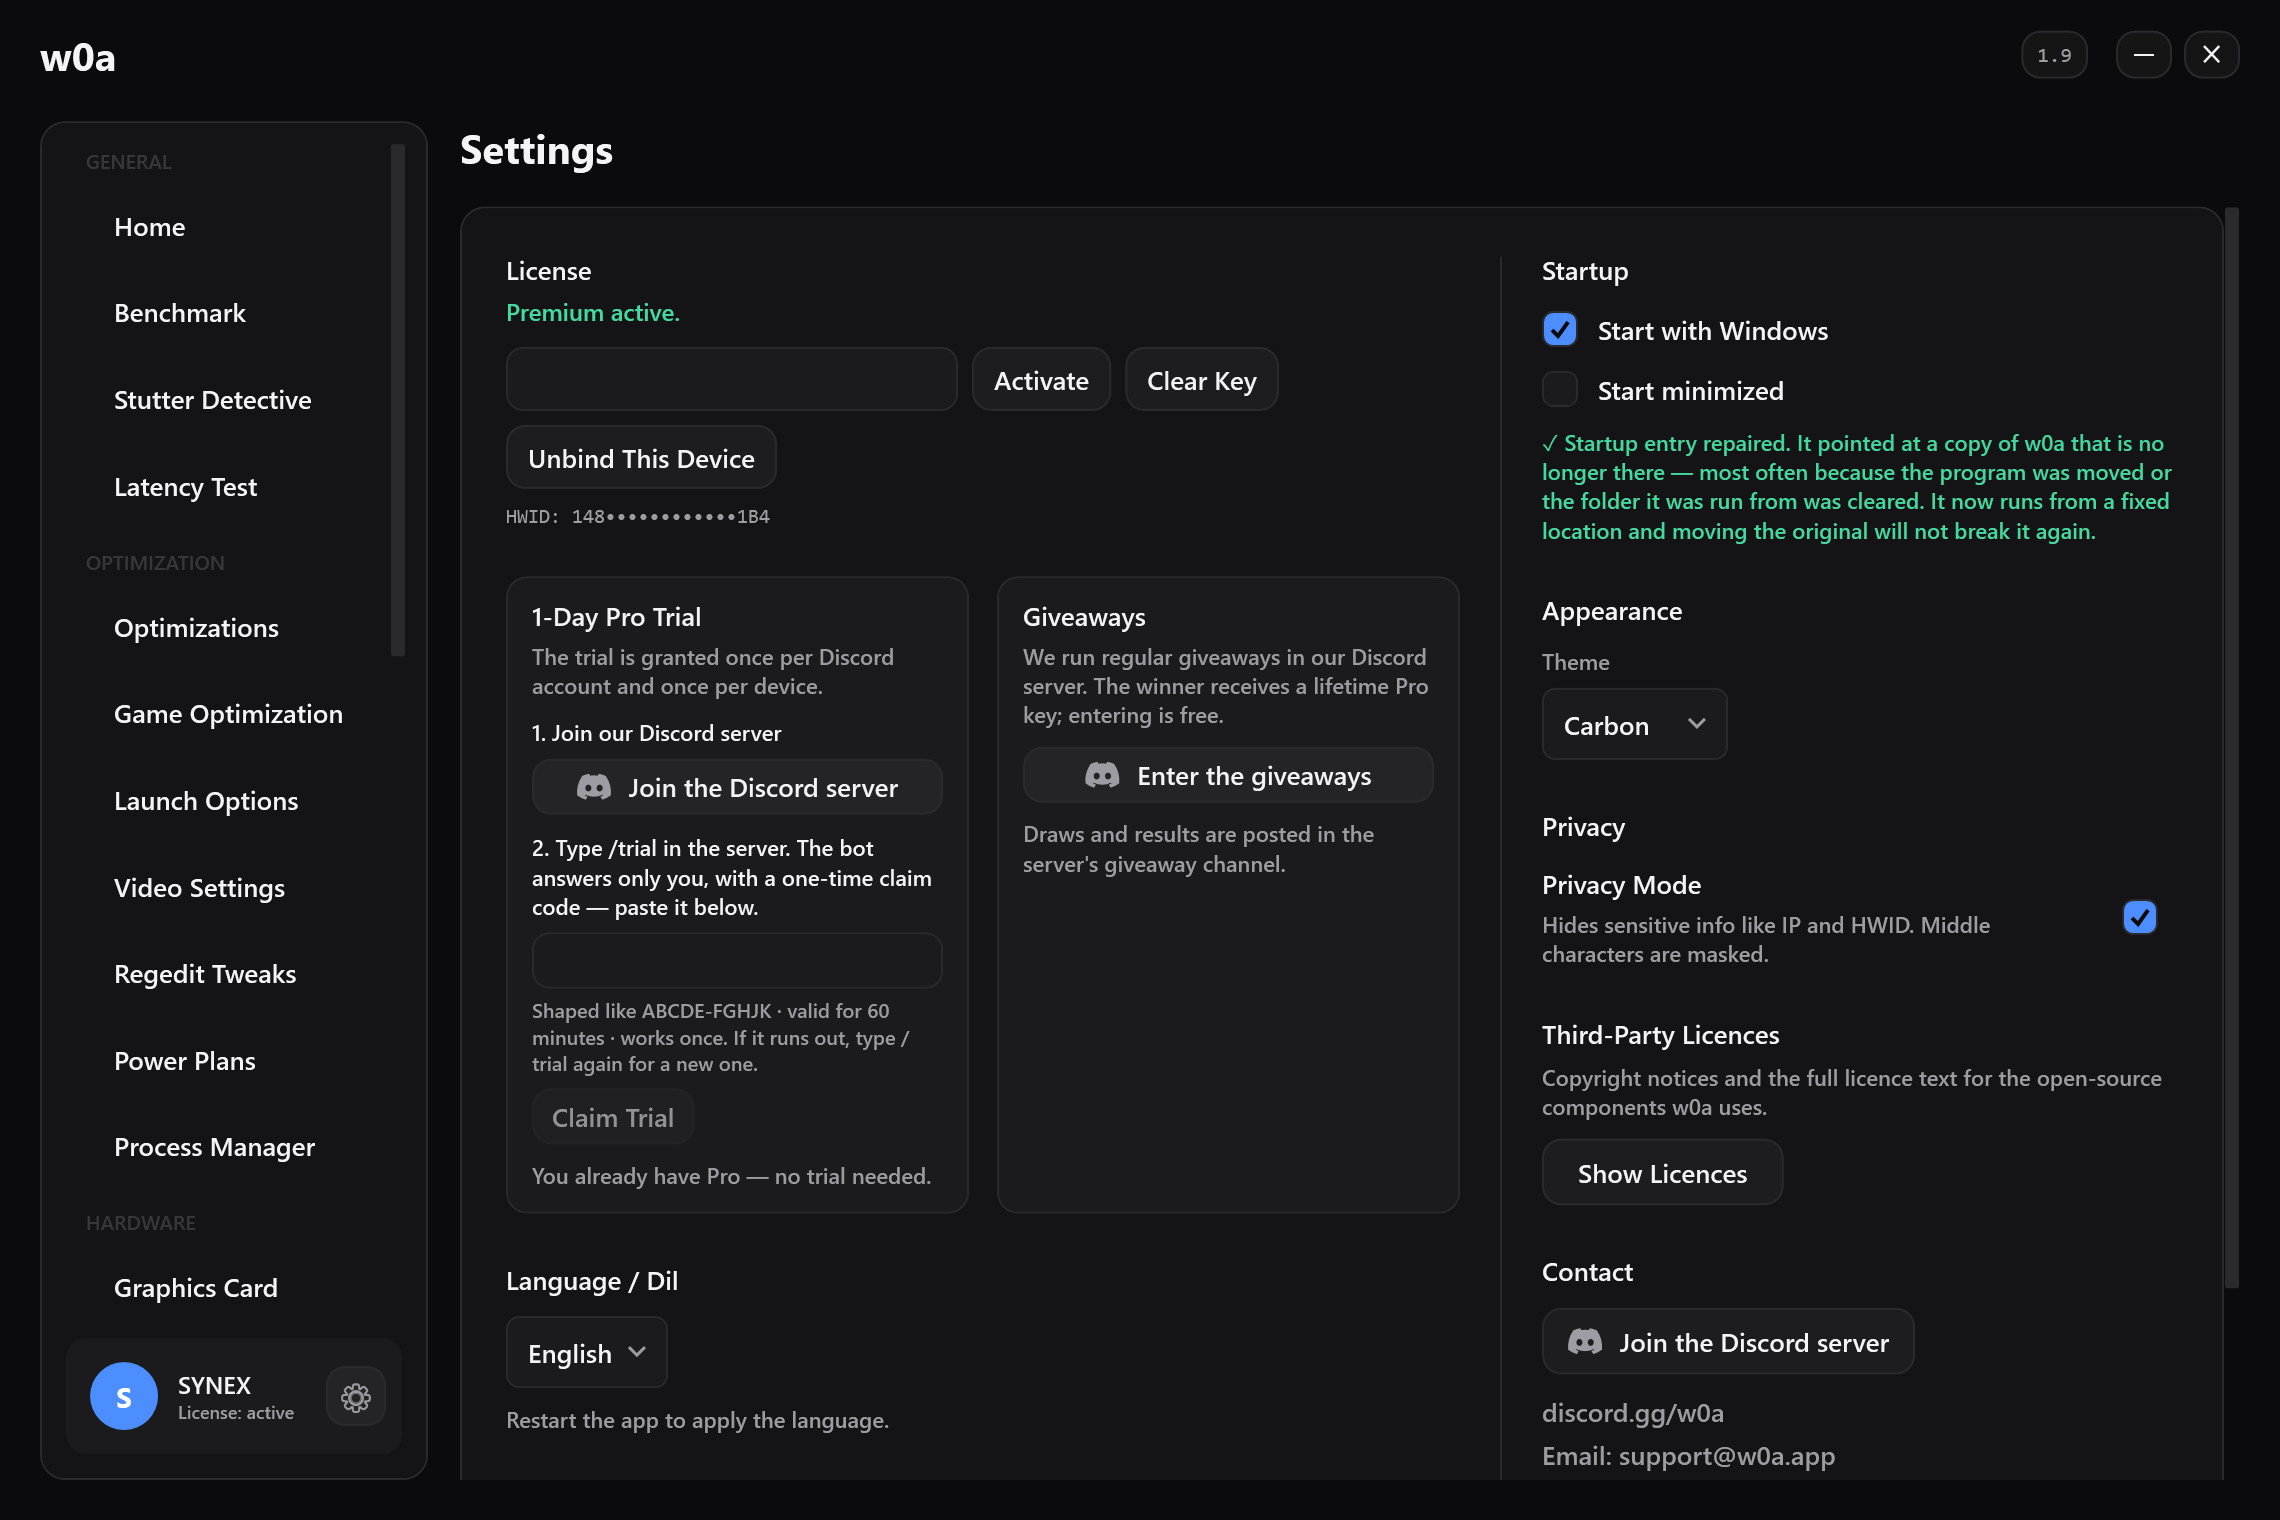Focus the trial claim code input field

coord(737,961)
